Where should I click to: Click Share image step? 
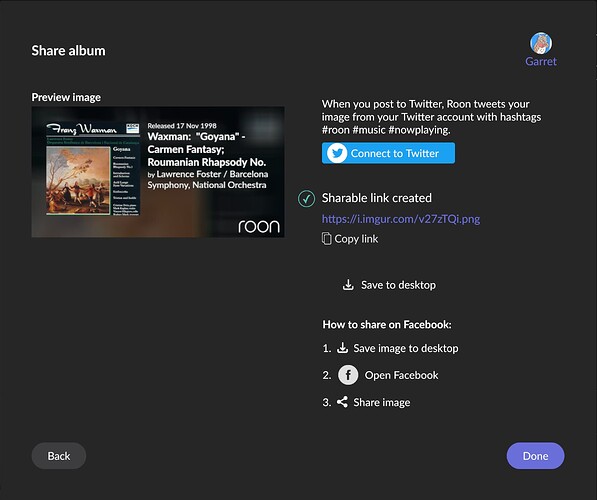click(x=382, y=403)
